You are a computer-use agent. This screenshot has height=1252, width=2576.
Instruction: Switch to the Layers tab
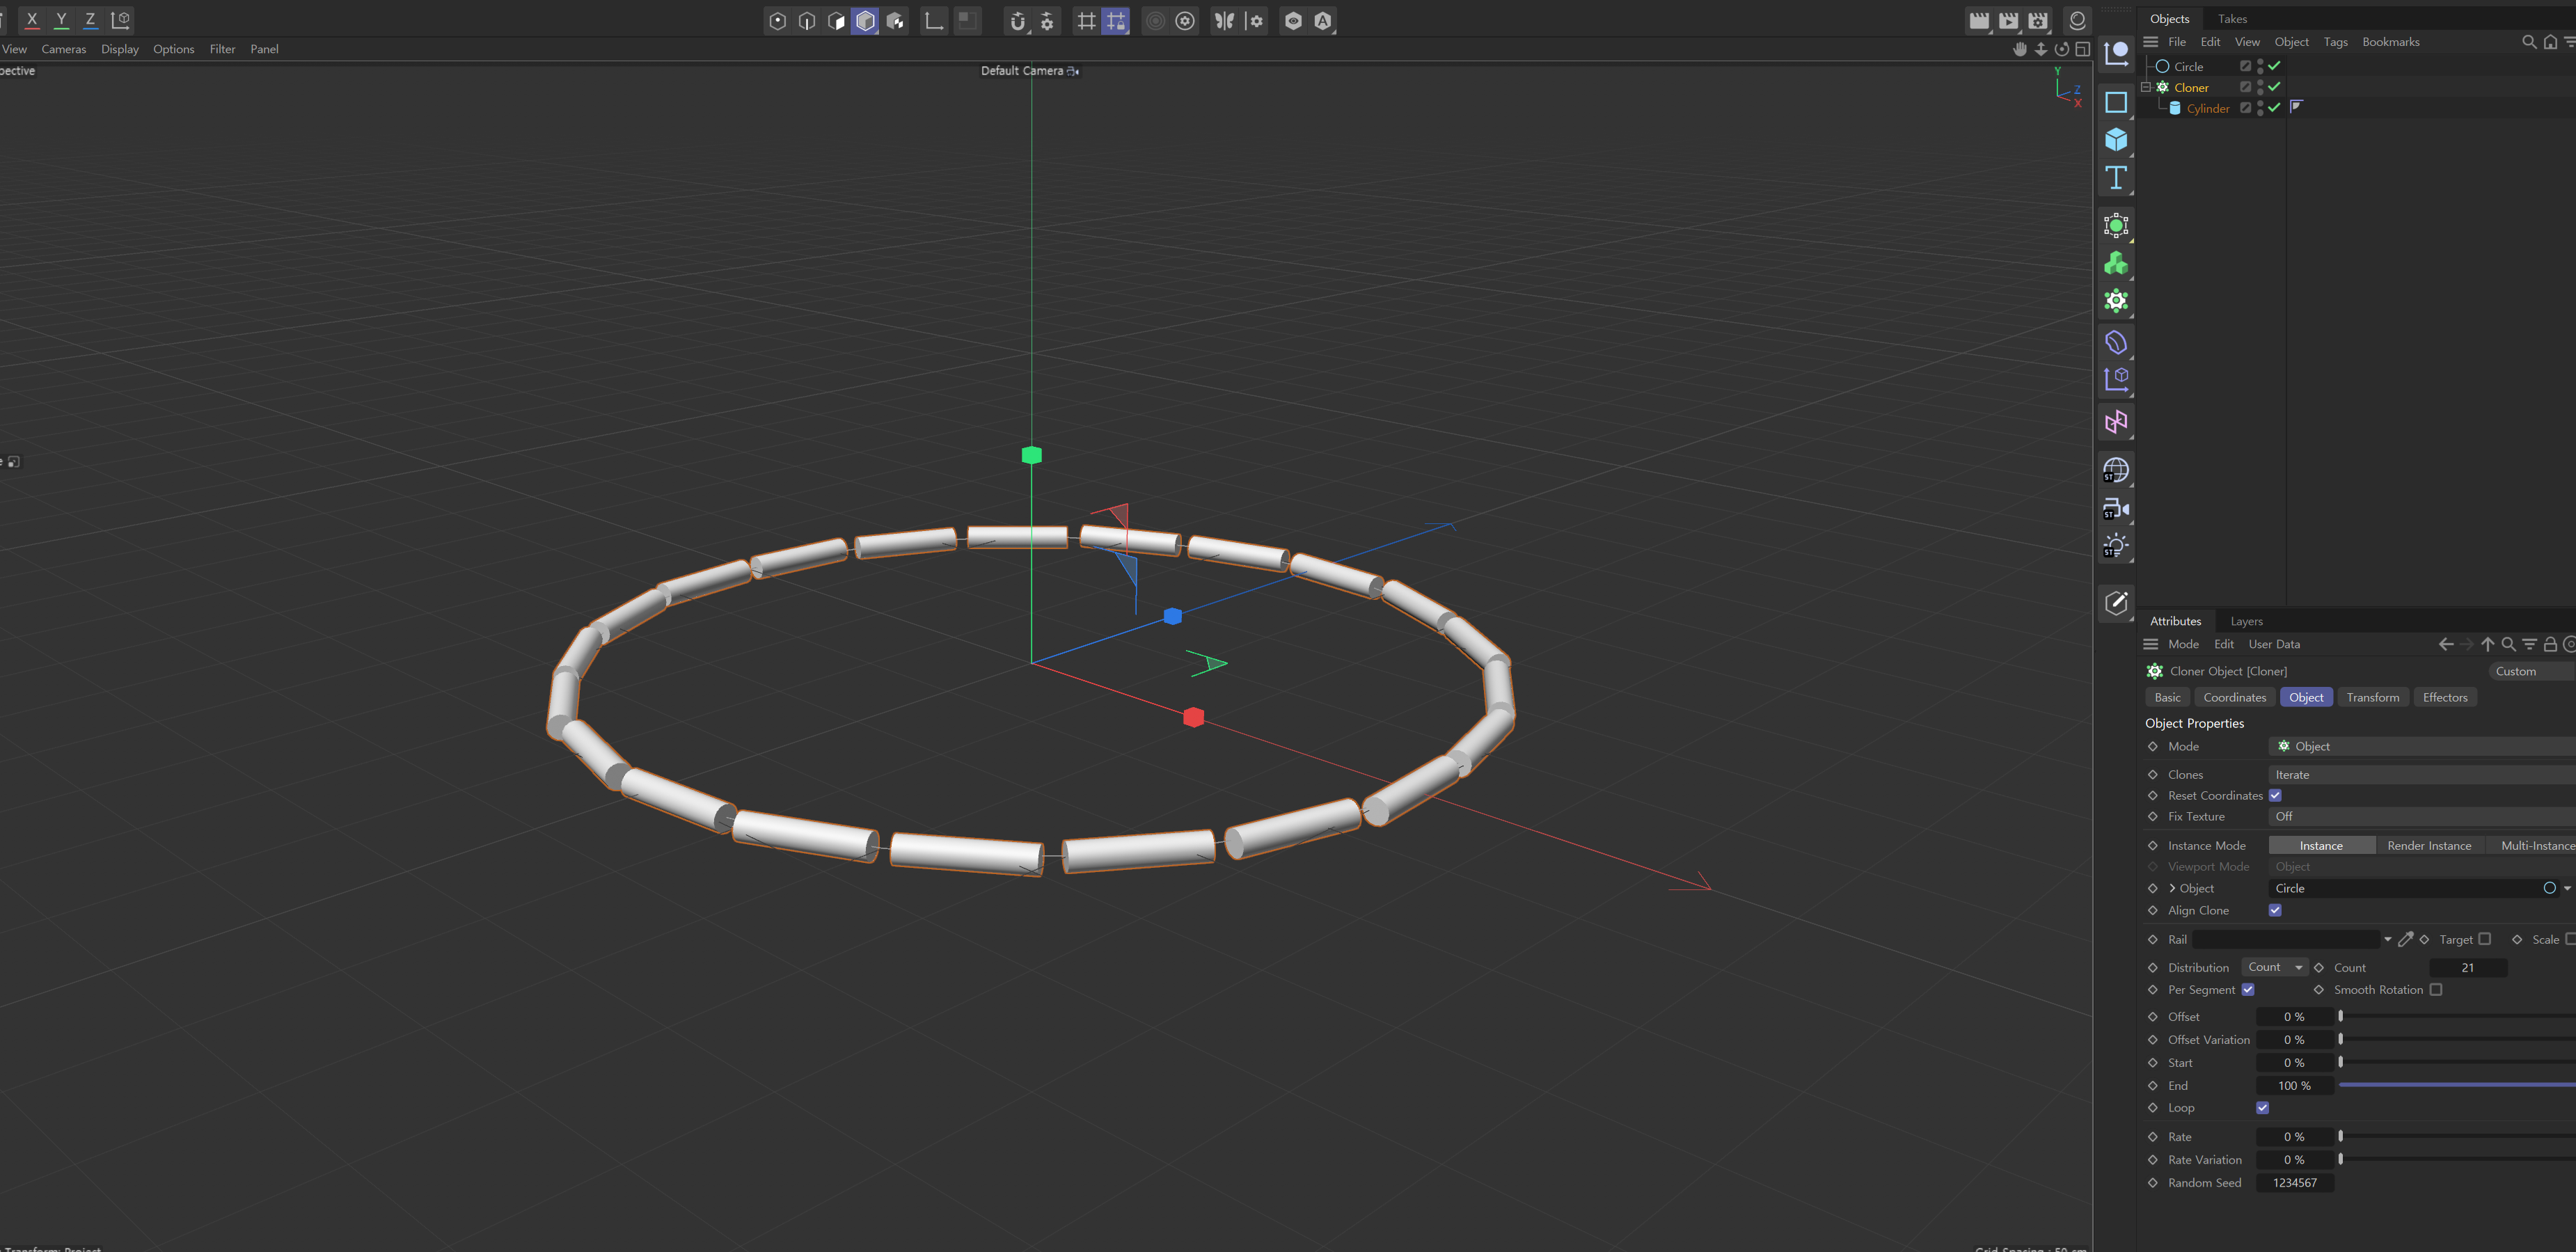pos(2246,621)
